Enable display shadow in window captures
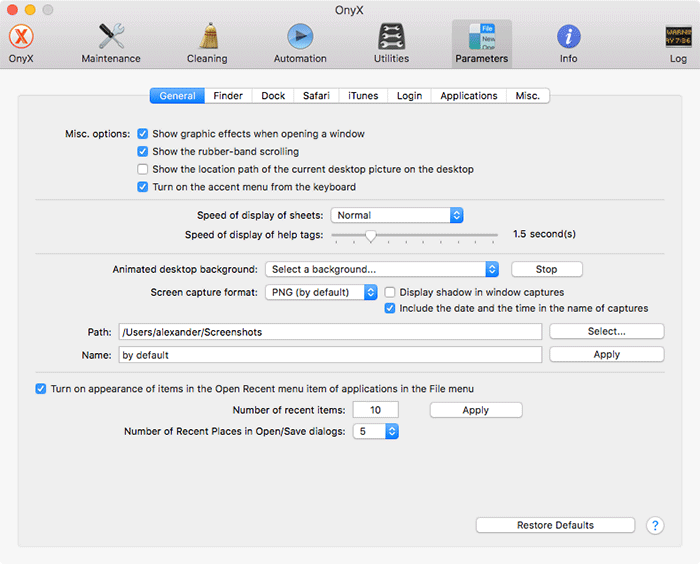 point(391,292)
